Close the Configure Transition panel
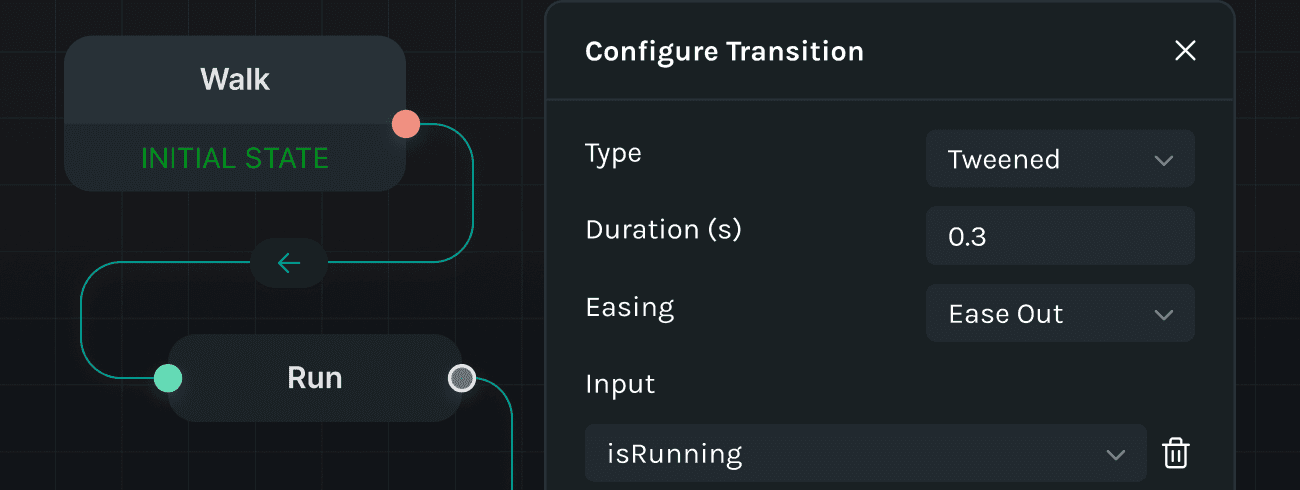1300x490 pixels. pos(1185,51)
